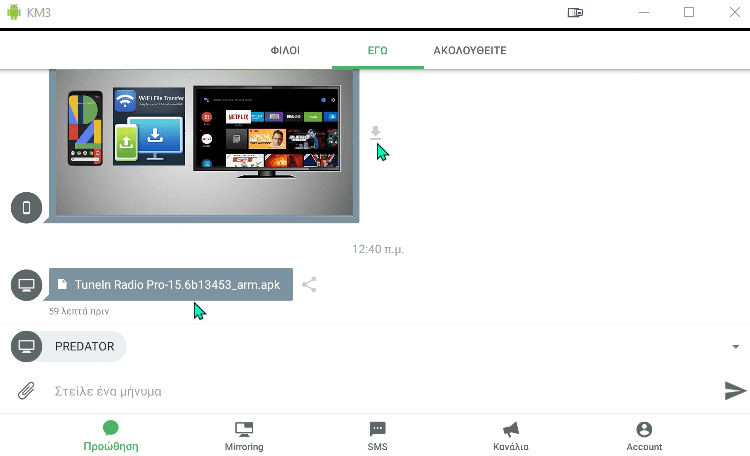Attach a file with the paperclip icon
This screenshot has width=750, height=456.
(26, 391)
